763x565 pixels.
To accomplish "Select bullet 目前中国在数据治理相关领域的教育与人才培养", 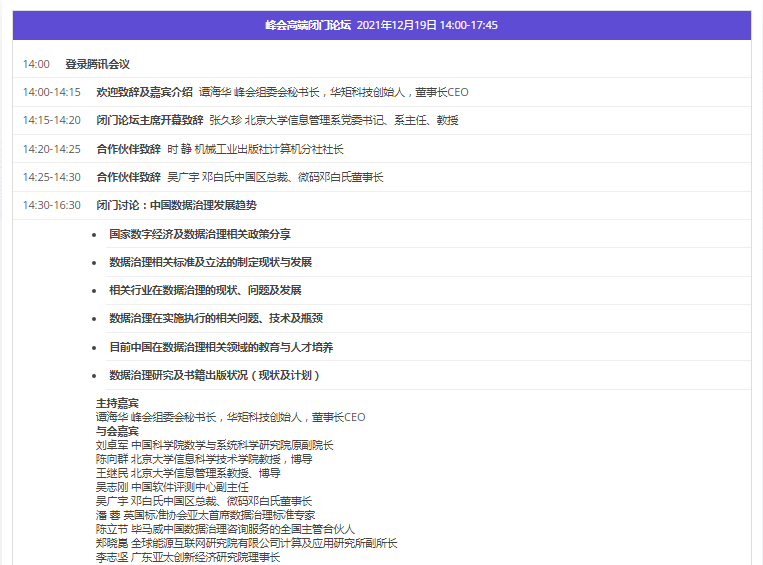I will pos(221,347).
